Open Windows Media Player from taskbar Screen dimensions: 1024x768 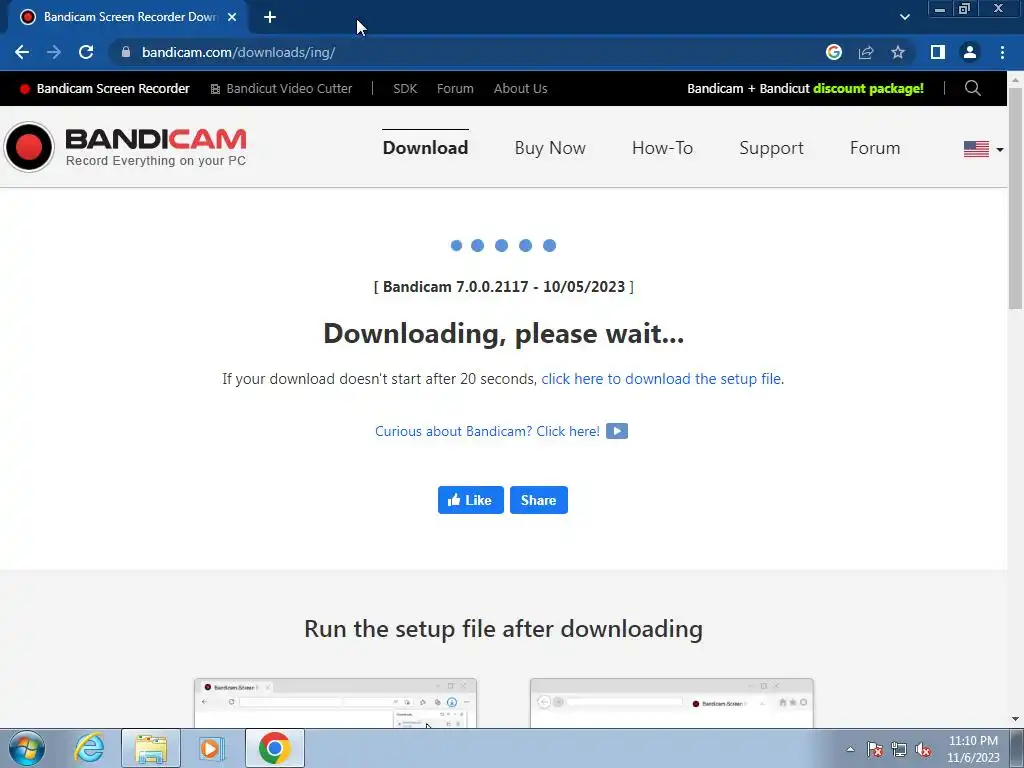pyautogui.click(x=211, y=748)
